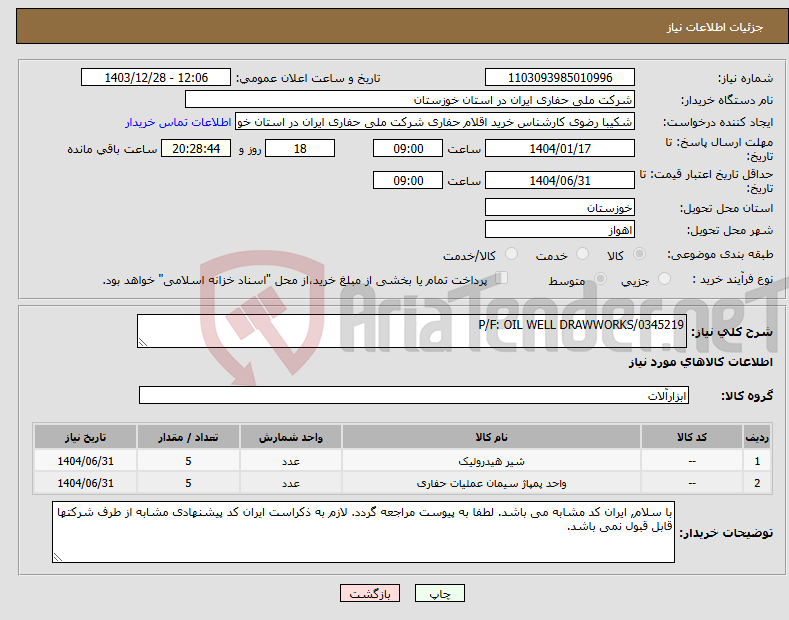Click the گروه کالا field ابزارآلات
Viewport: 789px width, 620px height.
pos(414,395)
